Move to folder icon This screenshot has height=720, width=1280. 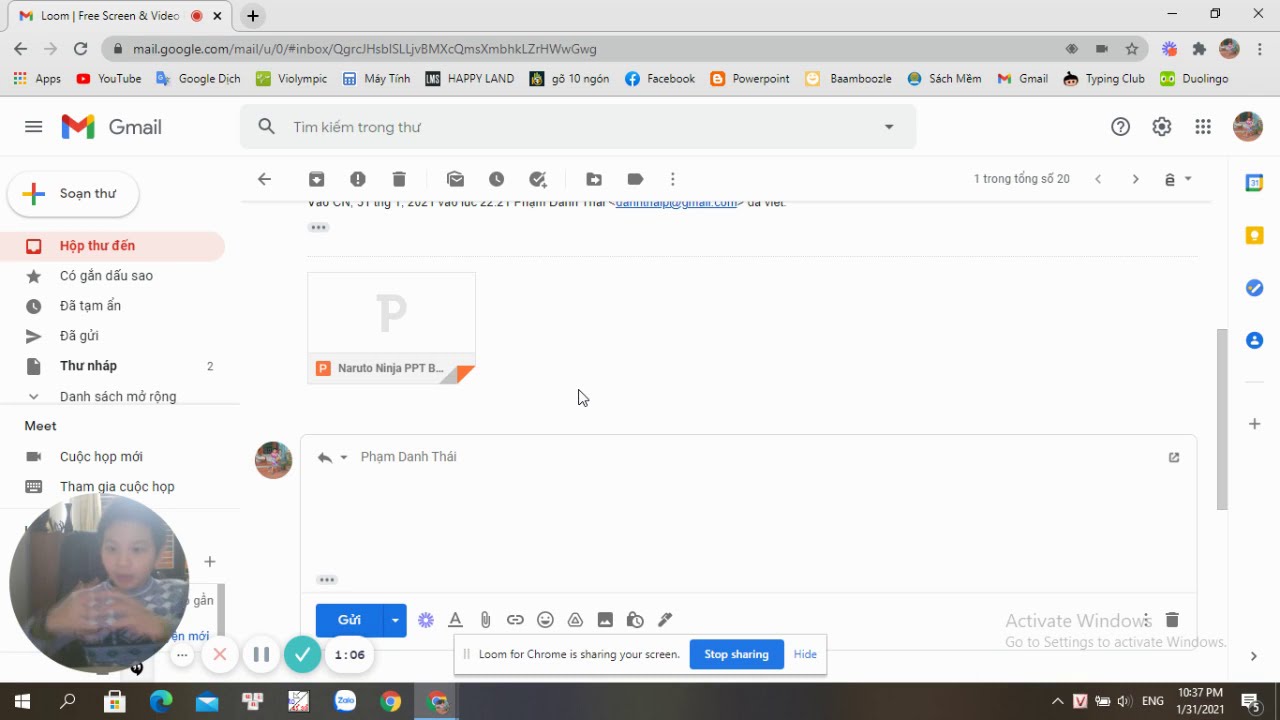(x=594, y=179)
